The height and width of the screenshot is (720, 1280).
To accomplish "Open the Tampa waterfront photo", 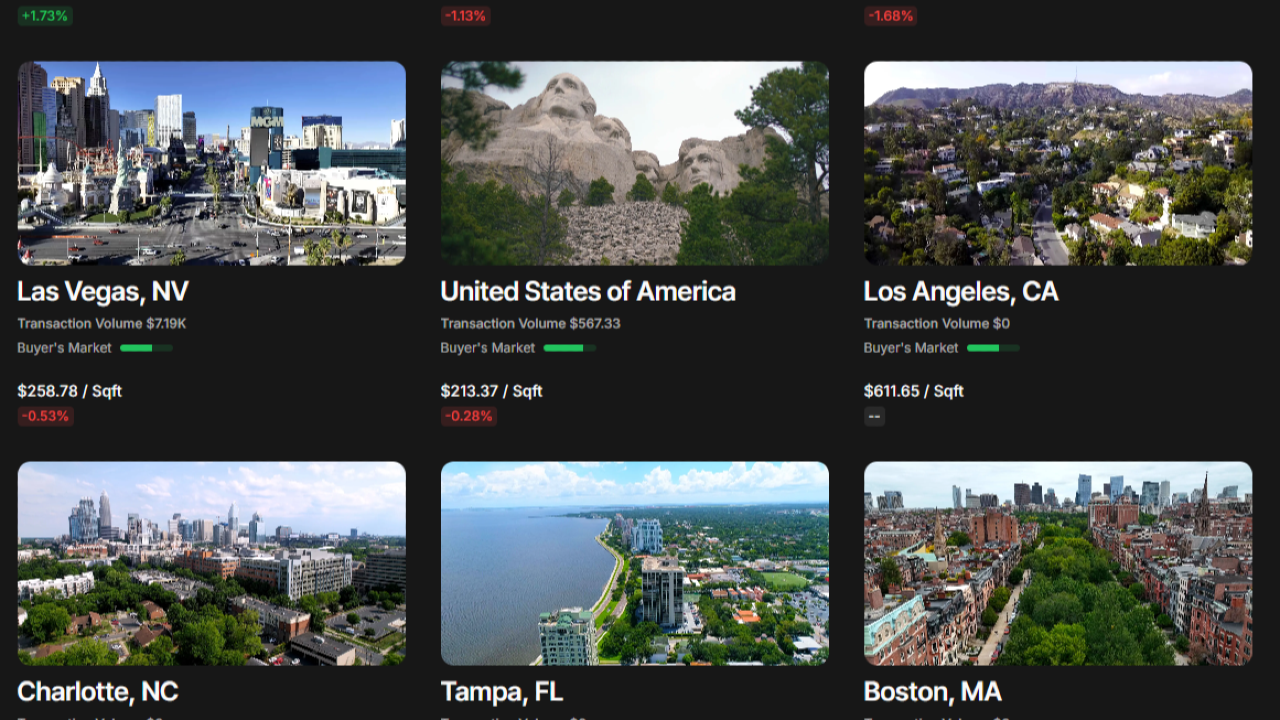I will [635, 563].
